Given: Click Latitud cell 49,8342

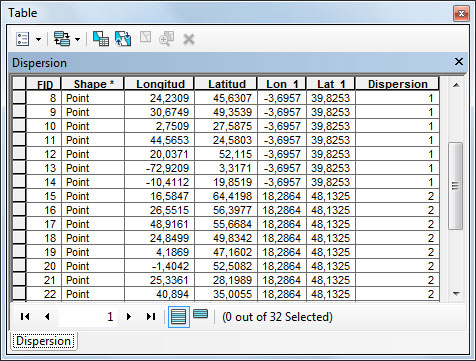Looking at the screenshot, I should pos(226,238).
